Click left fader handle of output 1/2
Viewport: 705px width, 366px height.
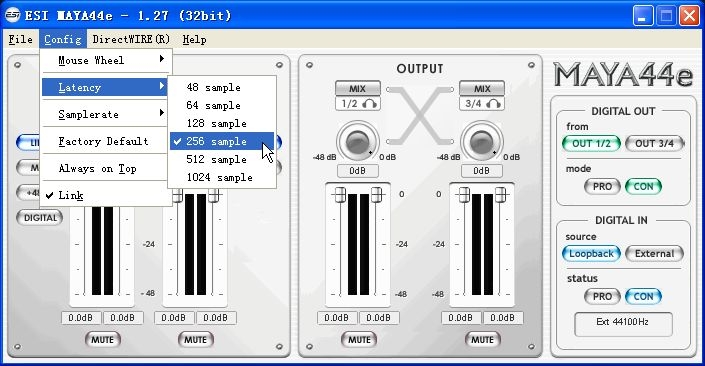[x=340, y=195]
